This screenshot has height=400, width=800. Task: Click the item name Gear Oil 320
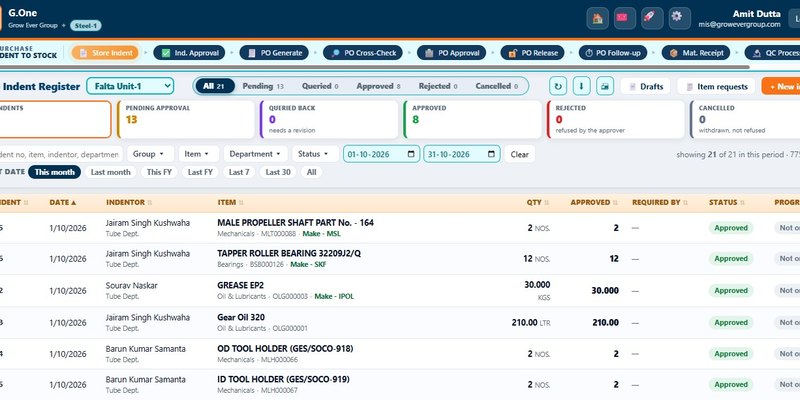(x=241, y=317)
